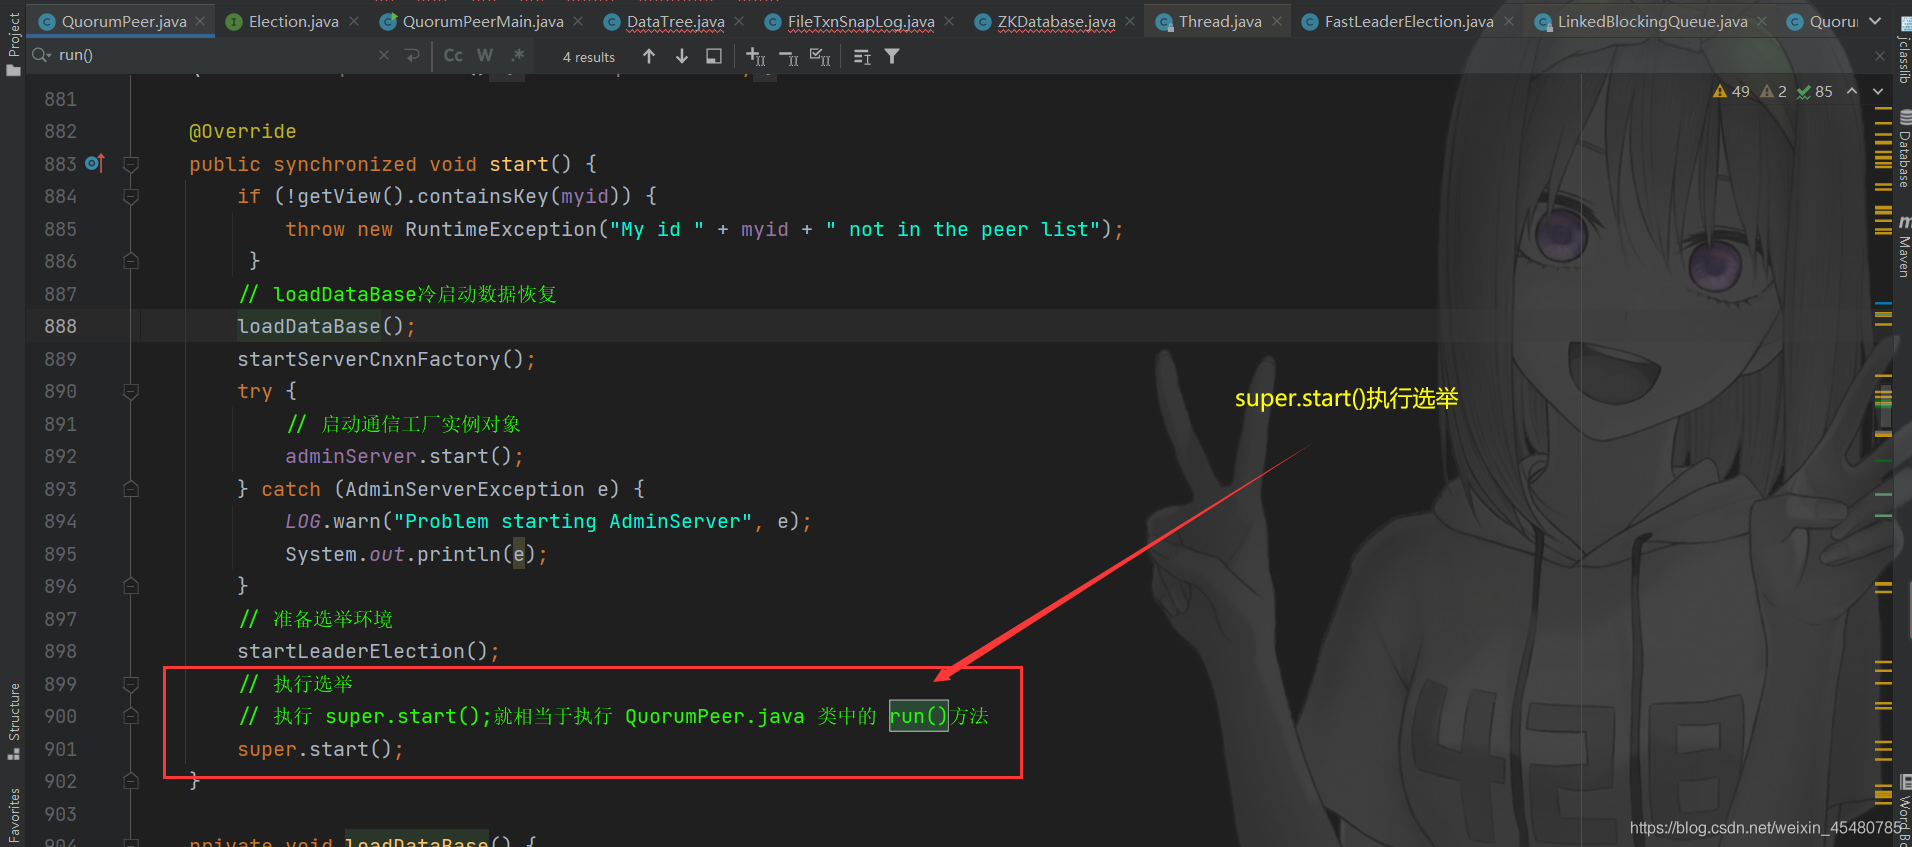This screenshot has width=1912, height=847.
Task: Switch to DataTree.java tab
Action: (x=675, y=21)
